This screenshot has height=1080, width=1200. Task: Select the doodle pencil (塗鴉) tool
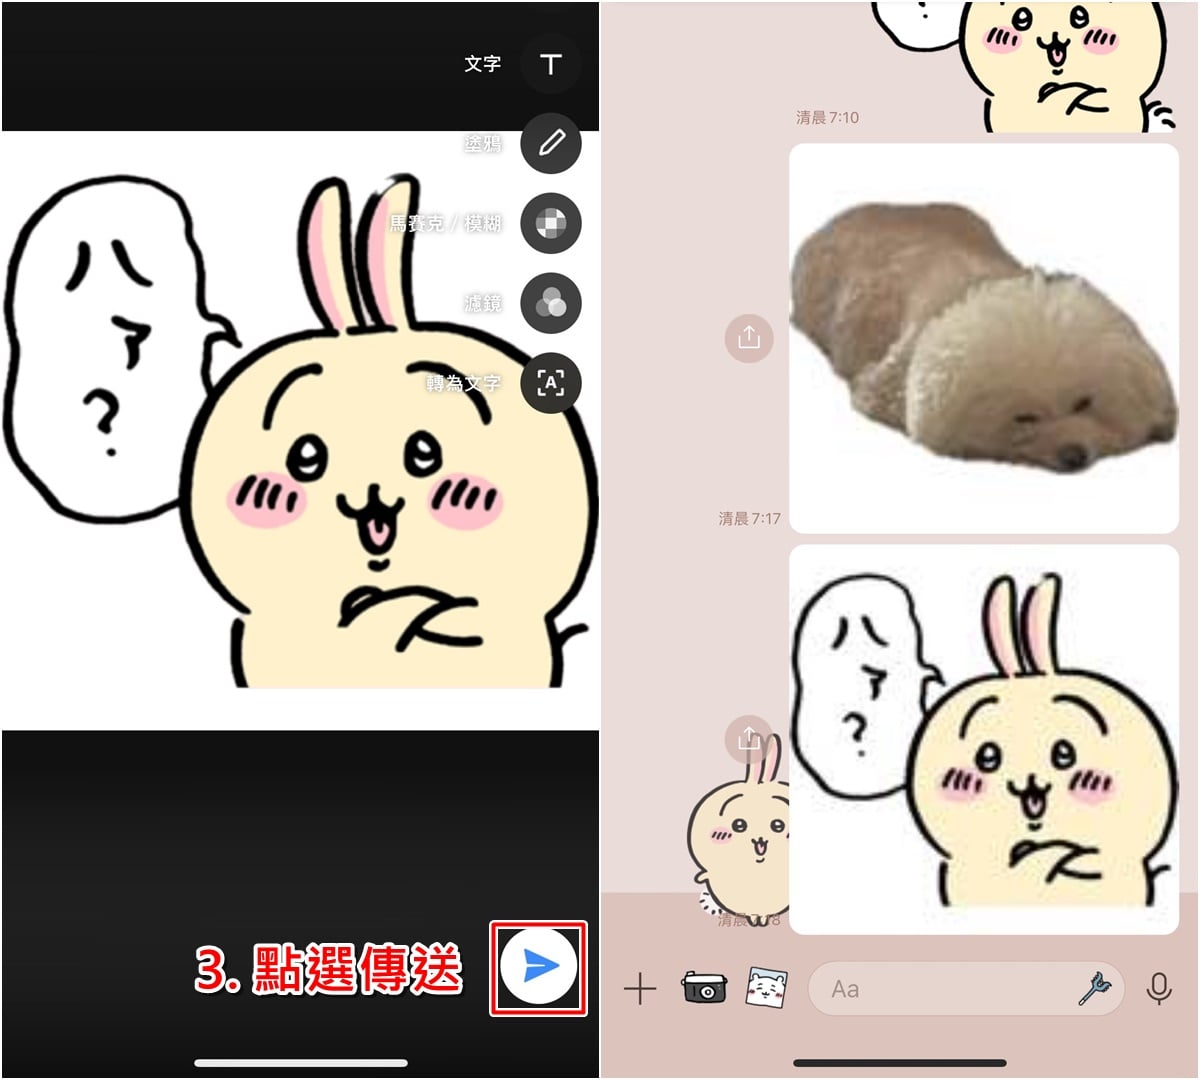click(x=550, y=143)
